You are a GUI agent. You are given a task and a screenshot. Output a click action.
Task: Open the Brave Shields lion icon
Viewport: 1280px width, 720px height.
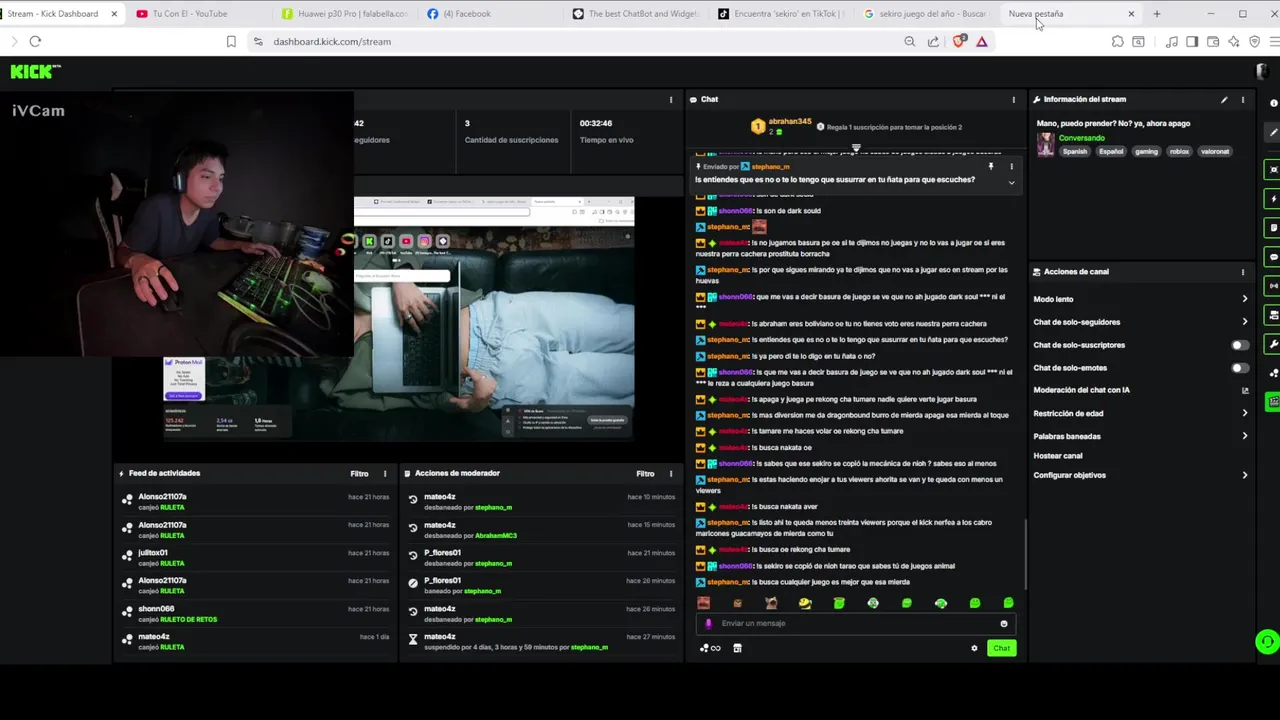coord(959,41)
